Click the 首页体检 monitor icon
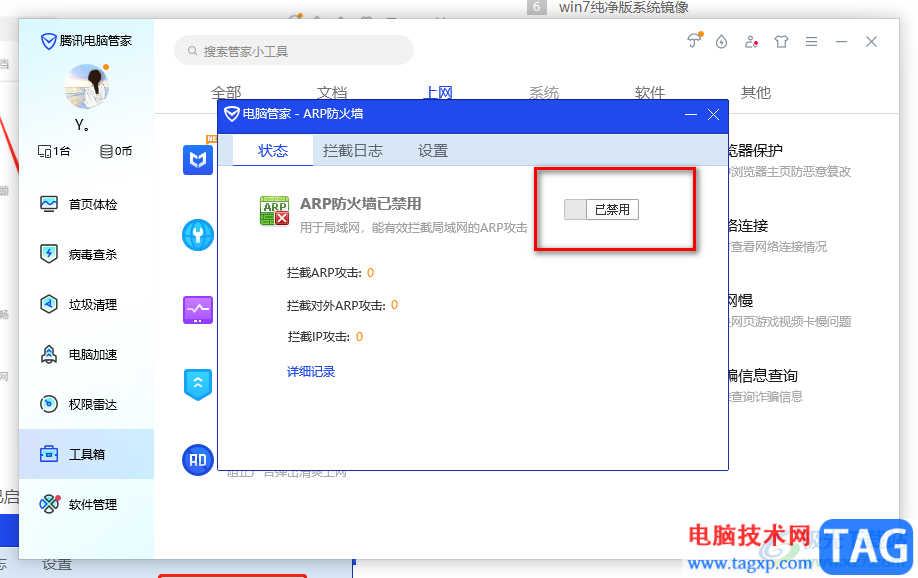 coord(49,204)
